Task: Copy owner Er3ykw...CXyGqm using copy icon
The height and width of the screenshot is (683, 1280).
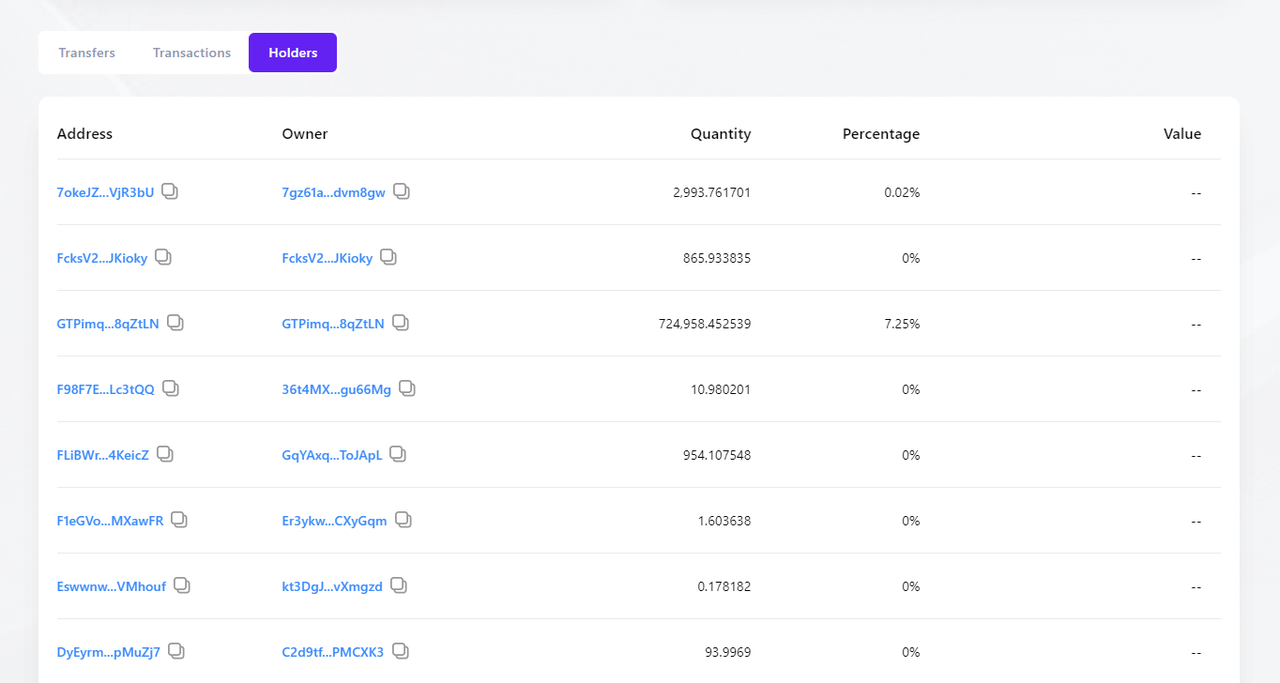Action: click(403, 520)
